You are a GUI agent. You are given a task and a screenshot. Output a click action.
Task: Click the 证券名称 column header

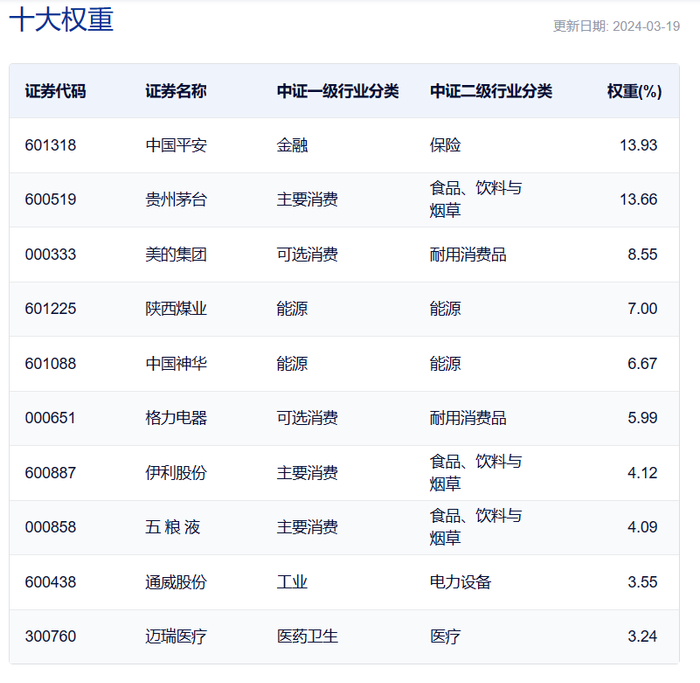[x=176, y=91]
